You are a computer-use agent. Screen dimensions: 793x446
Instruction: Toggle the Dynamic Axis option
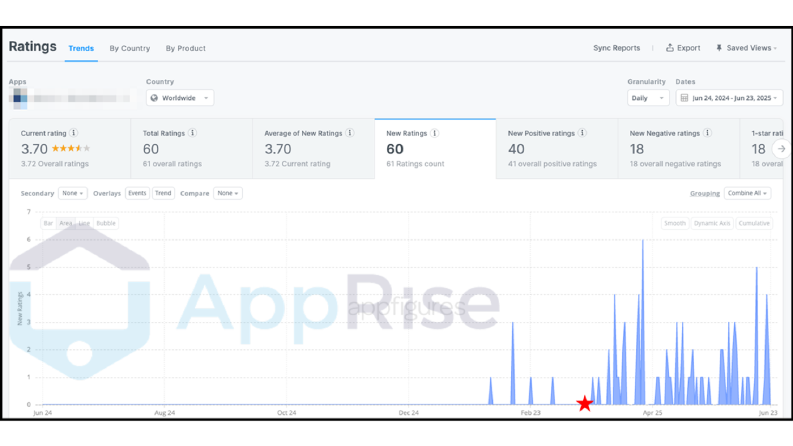712,223
